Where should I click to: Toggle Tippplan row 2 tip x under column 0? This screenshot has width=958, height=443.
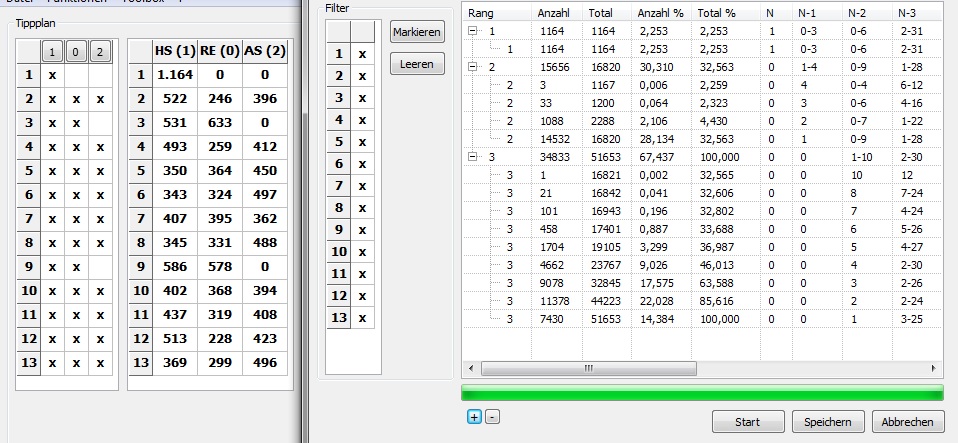[76, 99]
